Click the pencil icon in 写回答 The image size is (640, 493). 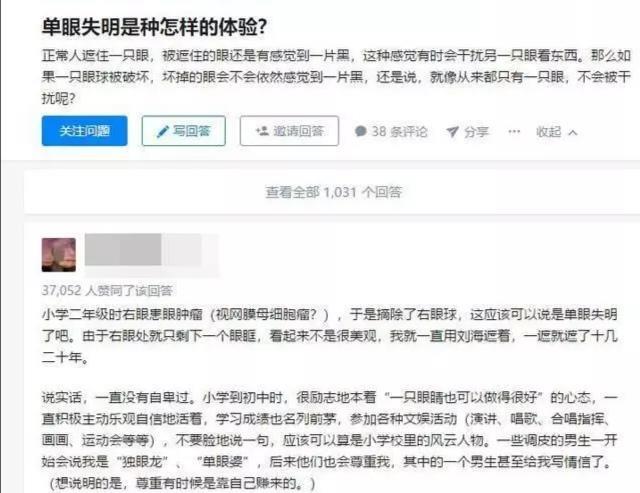point(162,131)
